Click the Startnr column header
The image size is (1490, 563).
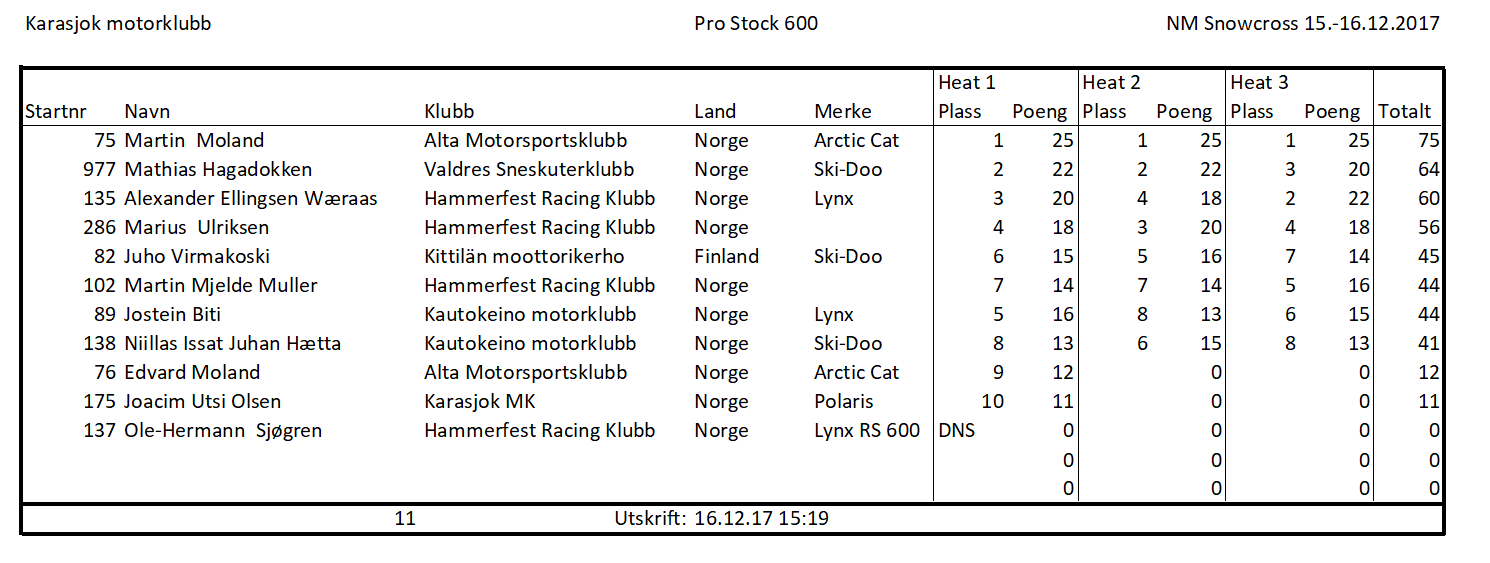[54, 112]
